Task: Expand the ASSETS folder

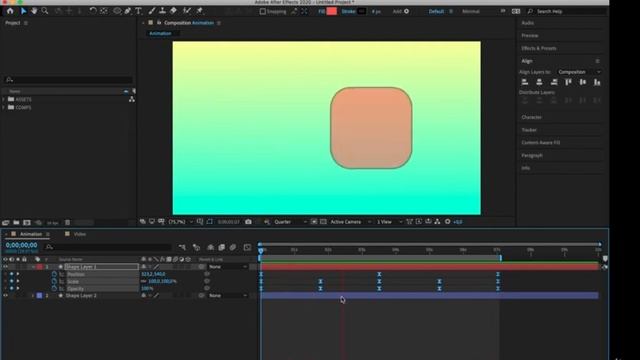Action: point(4,99)
